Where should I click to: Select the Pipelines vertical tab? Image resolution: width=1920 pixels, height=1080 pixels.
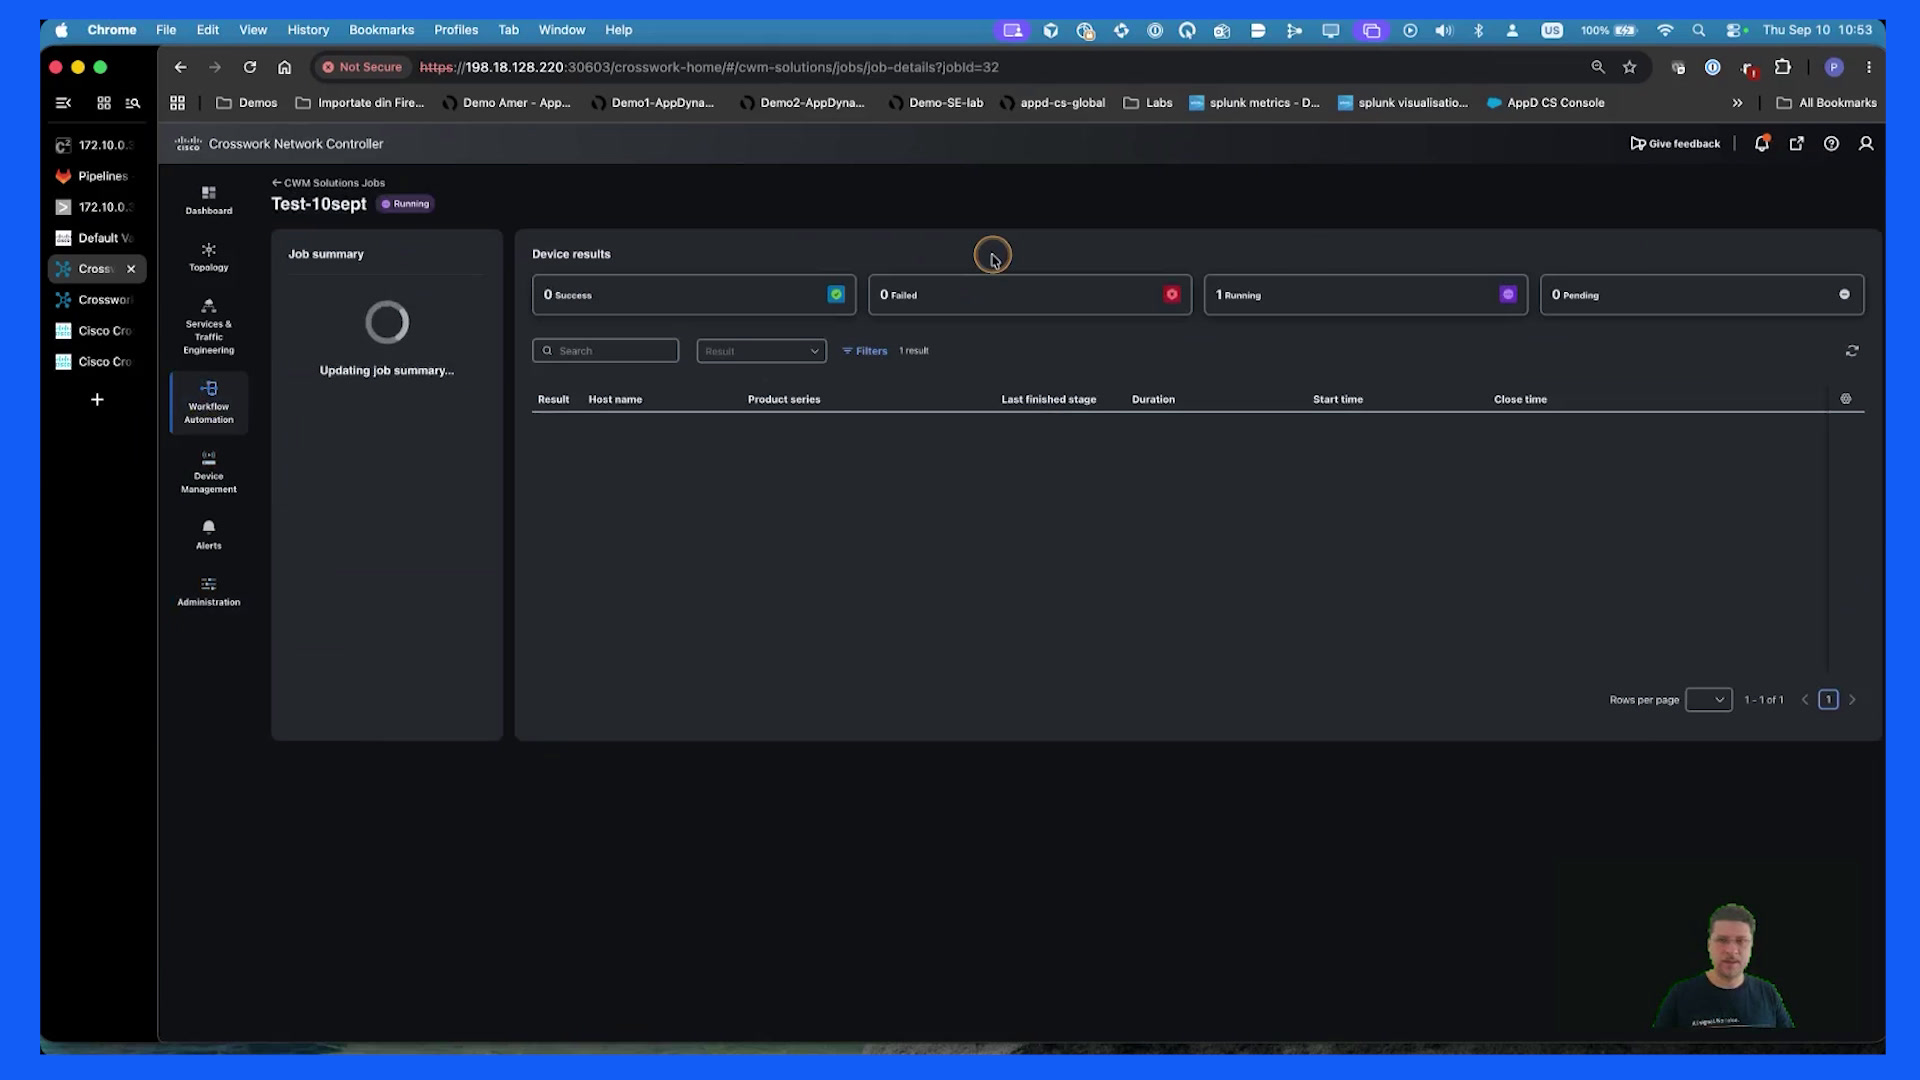point(97,176)
